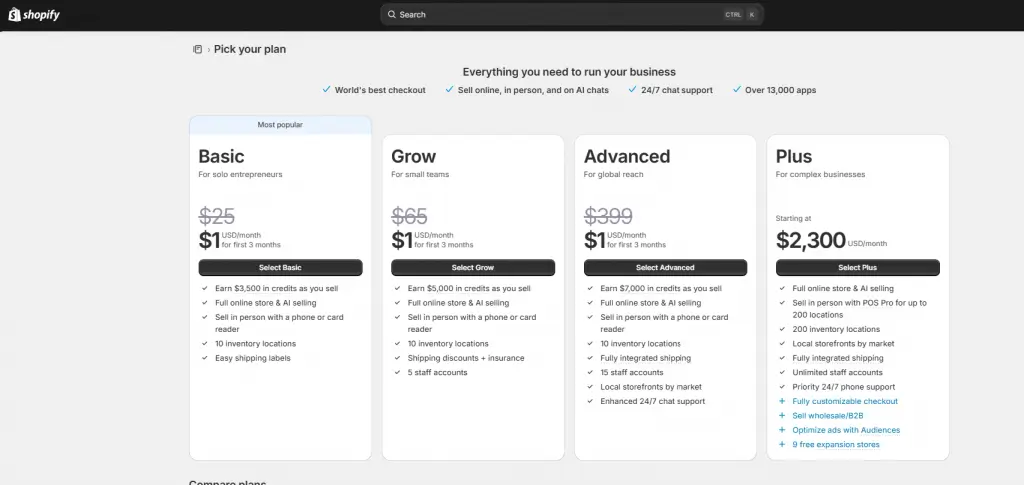Screen dimensions: 1024x485
Task: Click the Pick your plan heading
Action: point(250,49)
